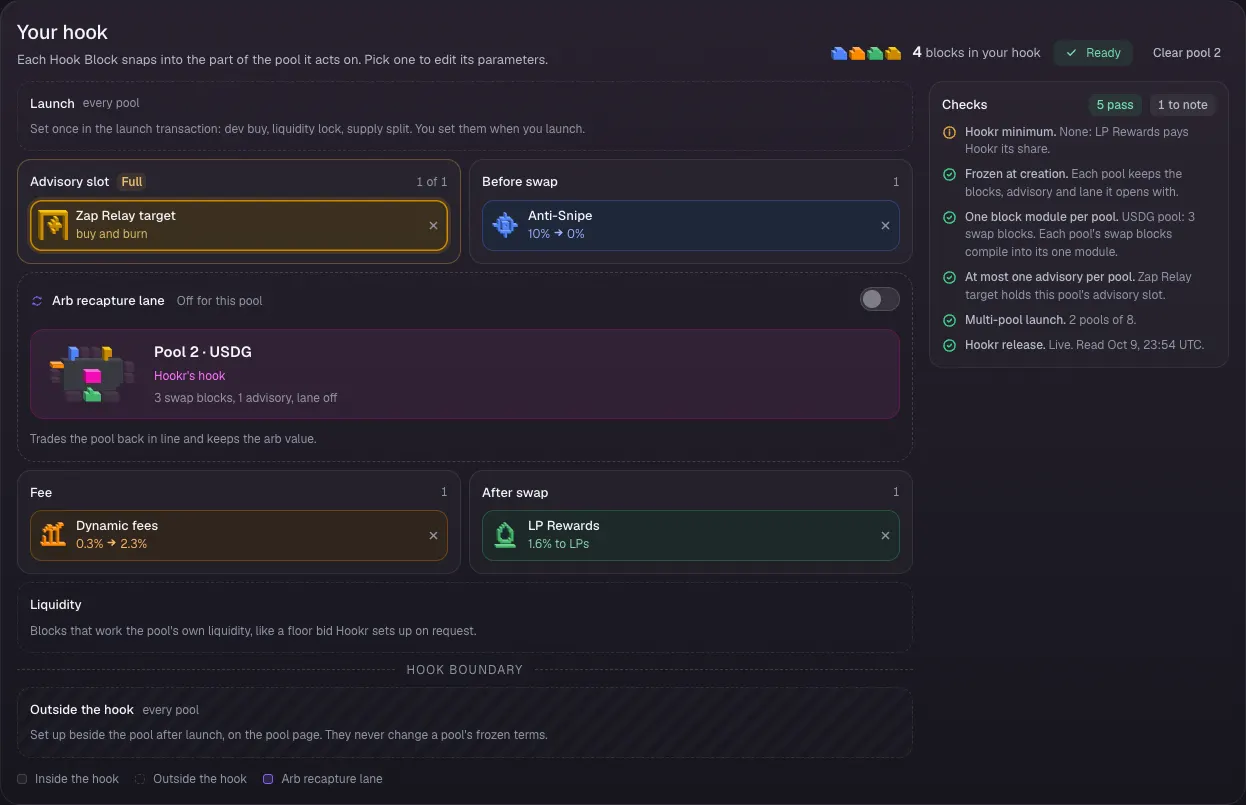The width and height of the screenshot is (1246, 805).
Task: Remove the Anti-Snipe block
Action: 885,225
